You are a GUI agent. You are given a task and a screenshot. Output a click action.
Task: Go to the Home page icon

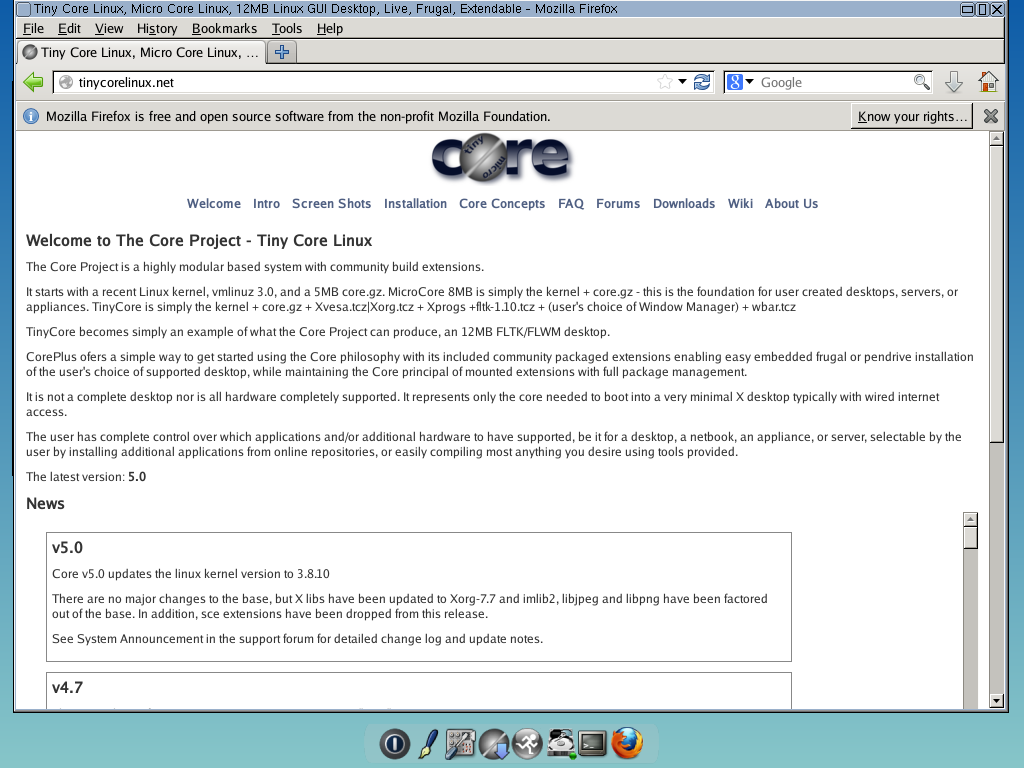coord(988,82)
